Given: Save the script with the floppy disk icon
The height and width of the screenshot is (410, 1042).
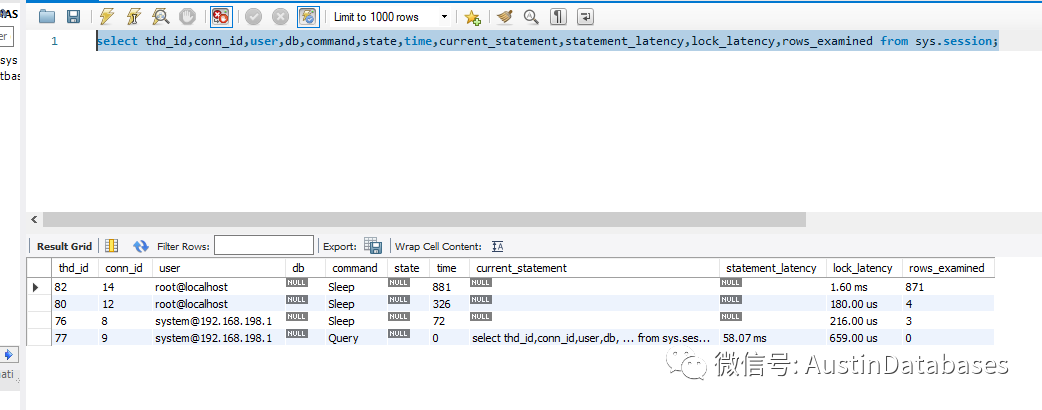Looking at the screenshot, I should [74, 17].
